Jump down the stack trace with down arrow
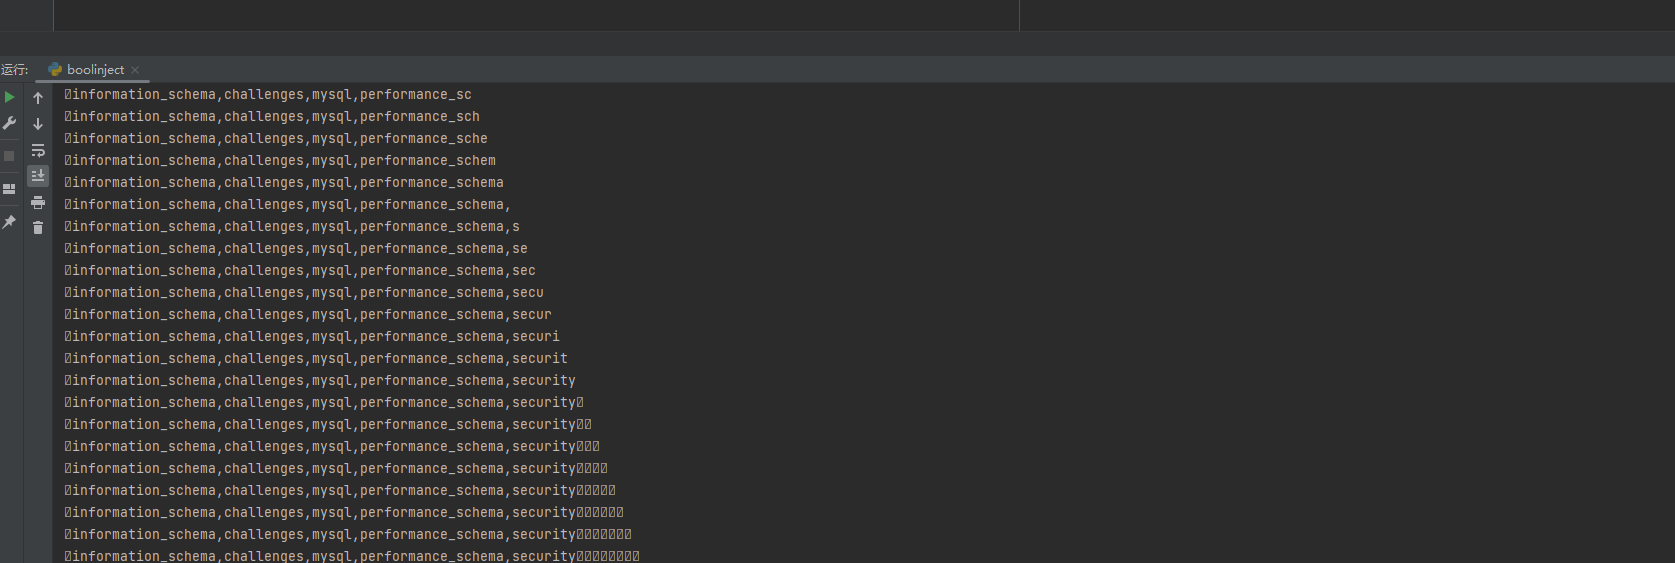1675x563 pixels. click(38, 124)
